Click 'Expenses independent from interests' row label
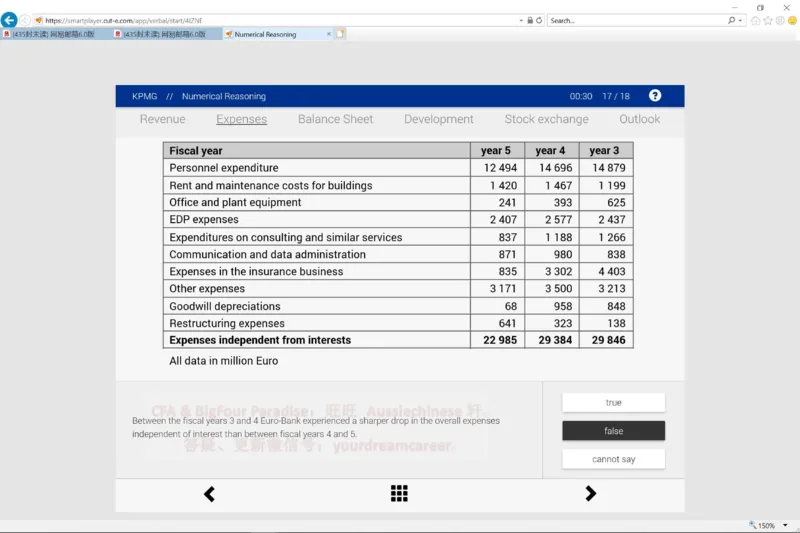This screenshot has width=800, height=533. click(260, 340)
